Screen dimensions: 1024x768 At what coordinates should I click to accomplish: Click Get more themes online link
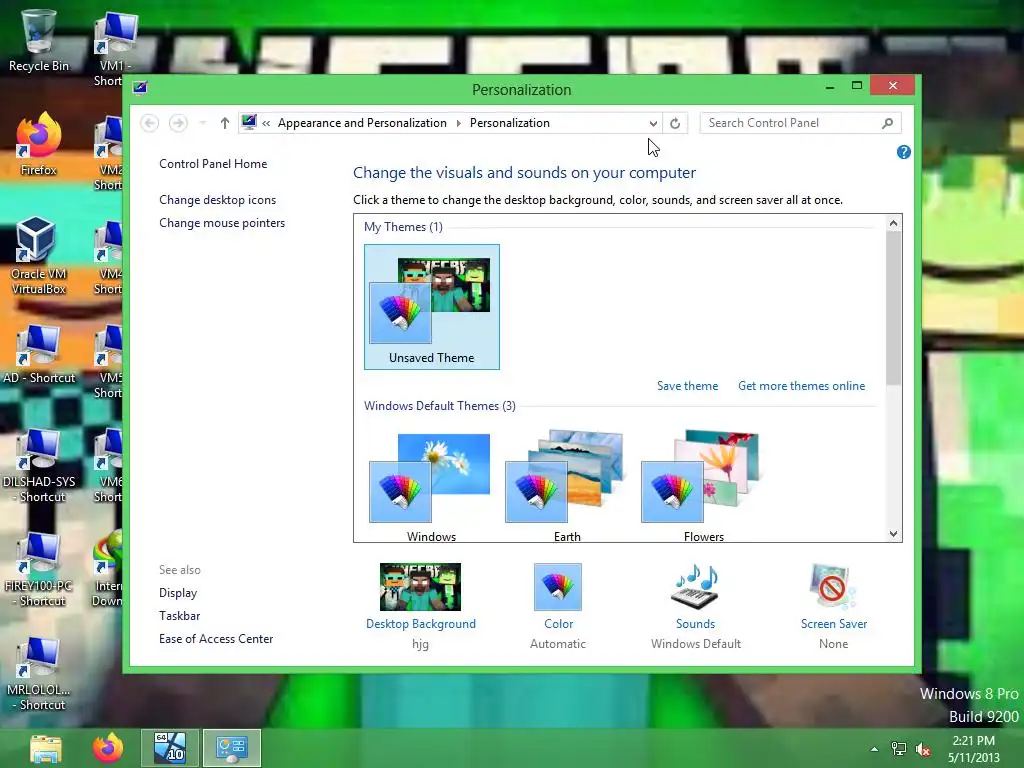[x=801, y=386]
